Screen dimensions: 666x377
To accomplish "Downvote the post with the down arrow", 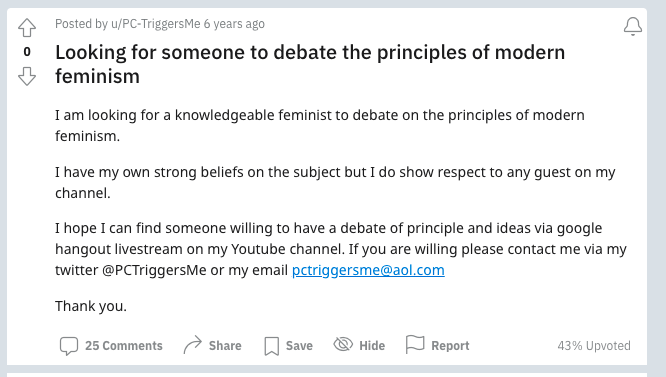I will 27,76.
